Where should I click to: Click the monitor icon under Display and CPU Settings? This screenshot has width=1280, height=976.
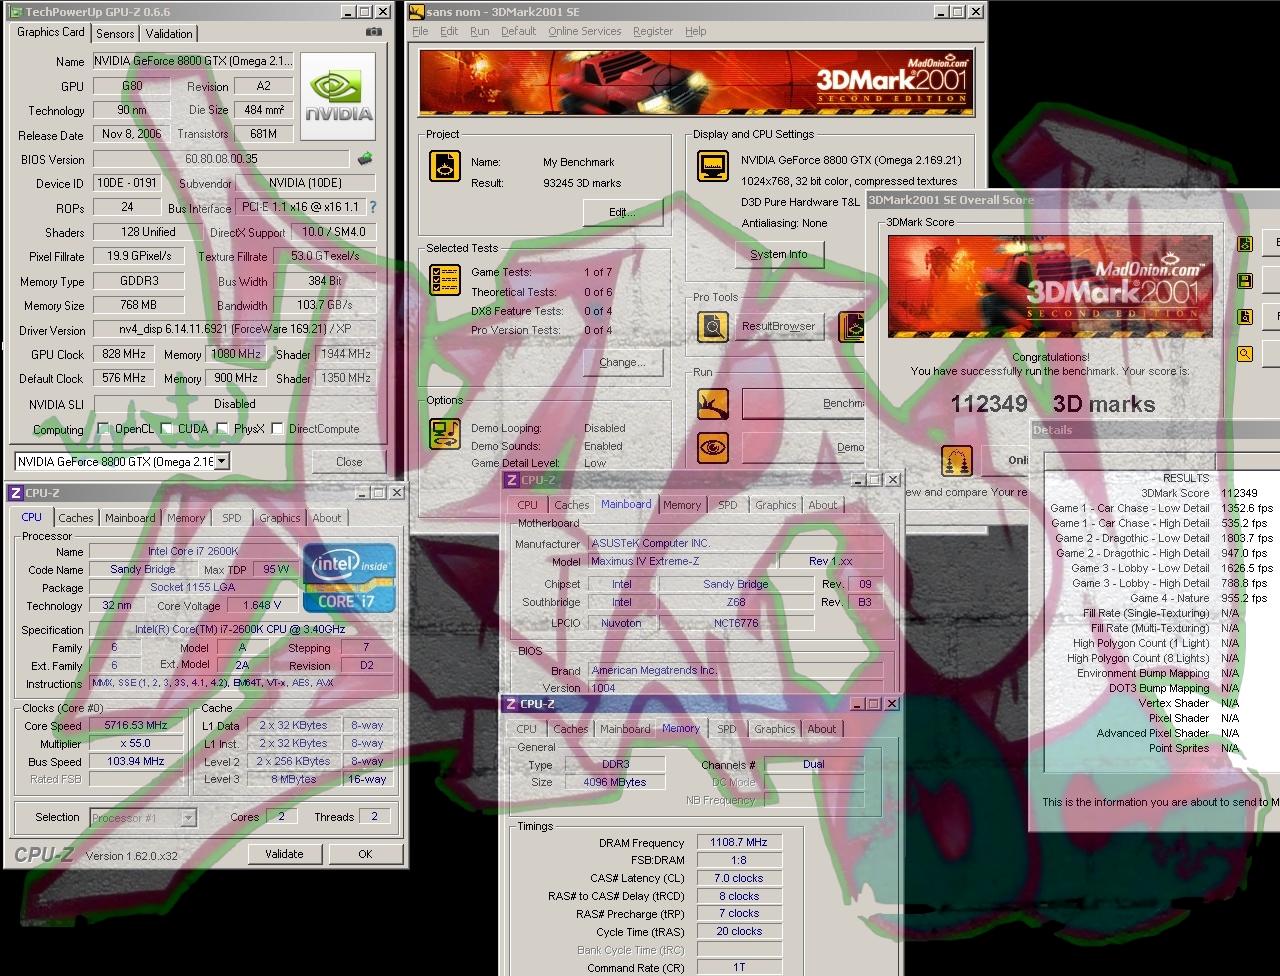712,166
